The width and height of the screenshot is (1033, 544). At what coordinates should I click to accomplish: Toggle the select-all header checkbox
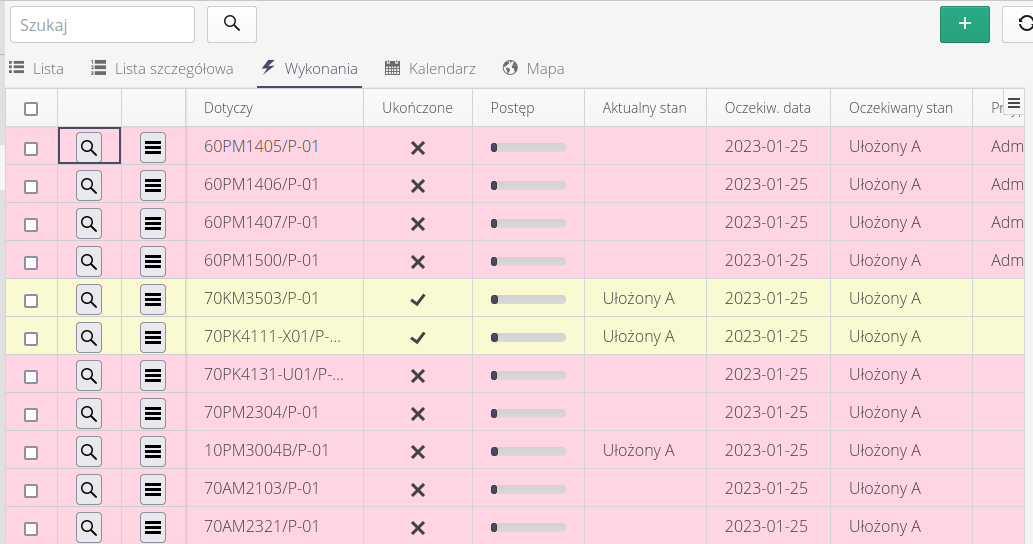31,109
